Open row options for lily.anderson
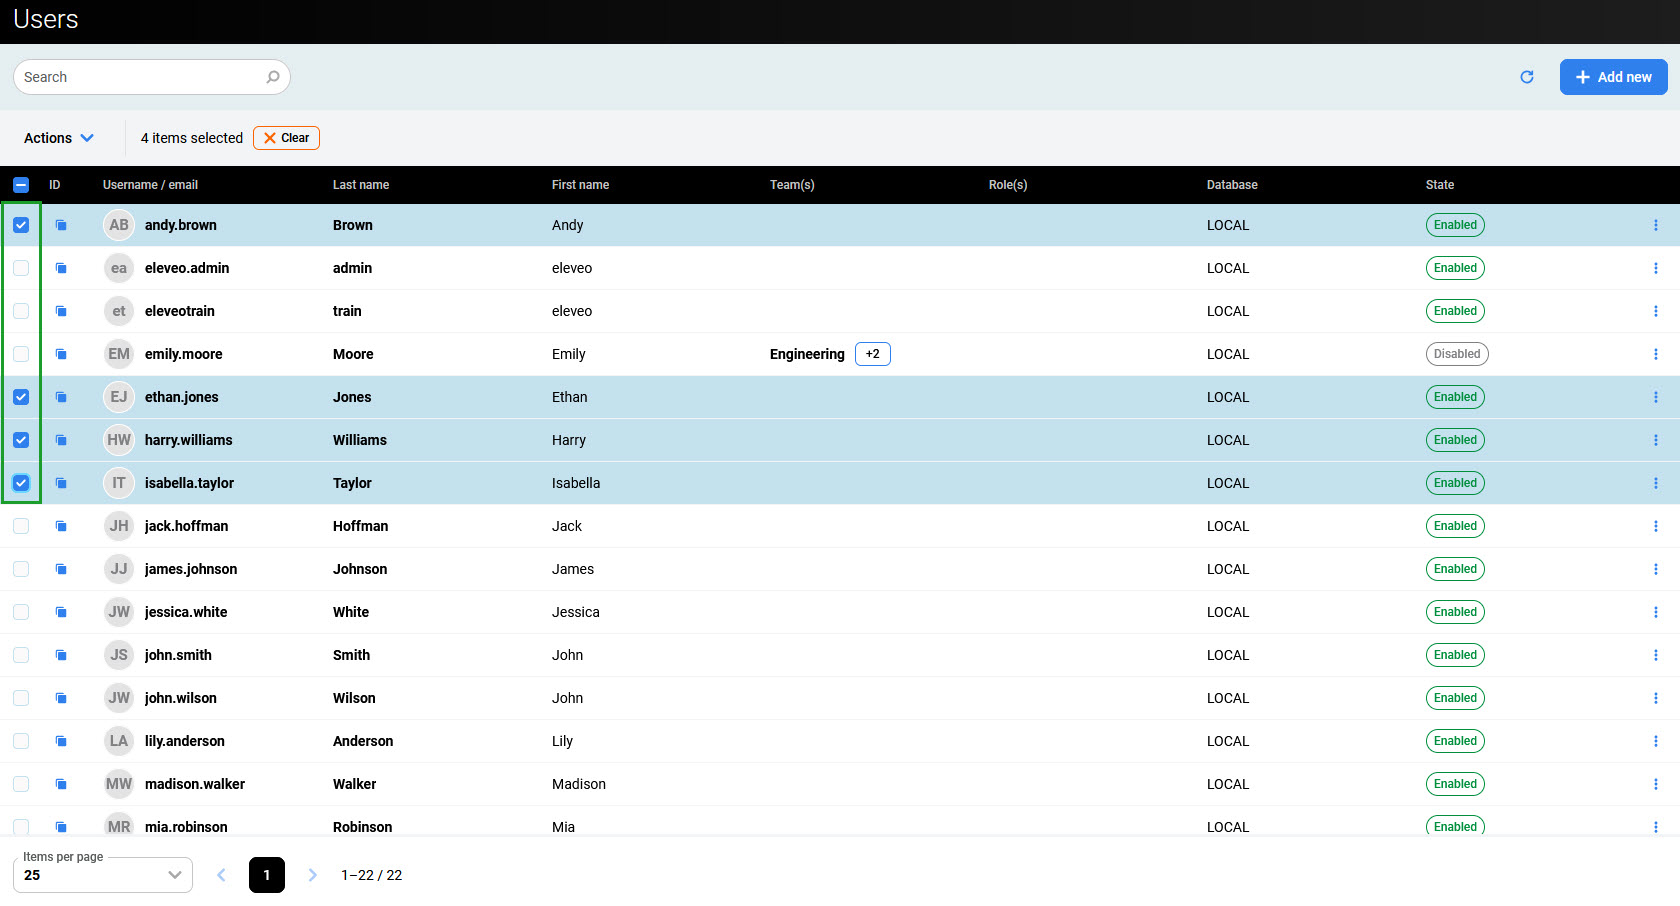The height and width of the screenshot is (906, 1680). (1655, 741)
